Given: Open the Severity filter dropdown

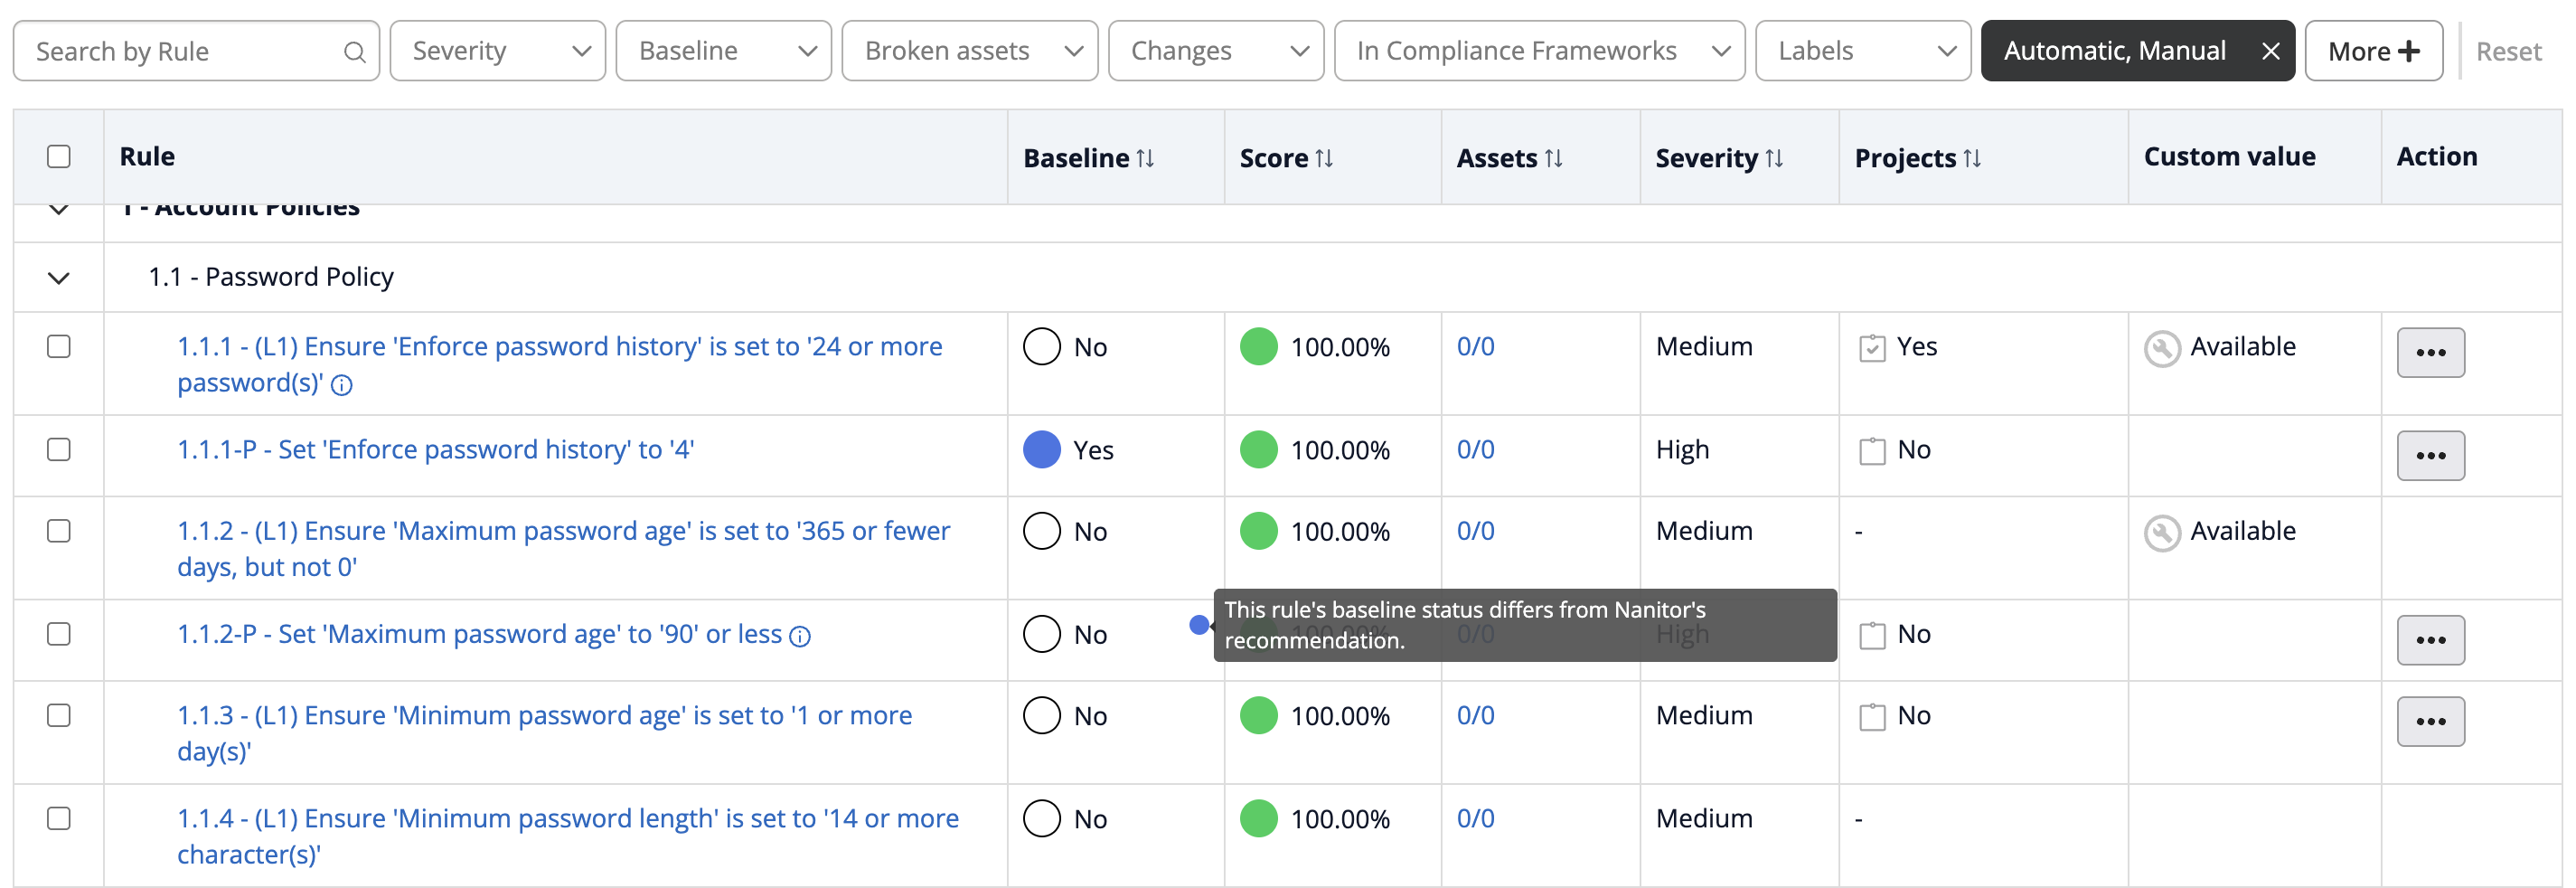Looking at the screenshot, I should pyautogui.click(x=497, y=51).
